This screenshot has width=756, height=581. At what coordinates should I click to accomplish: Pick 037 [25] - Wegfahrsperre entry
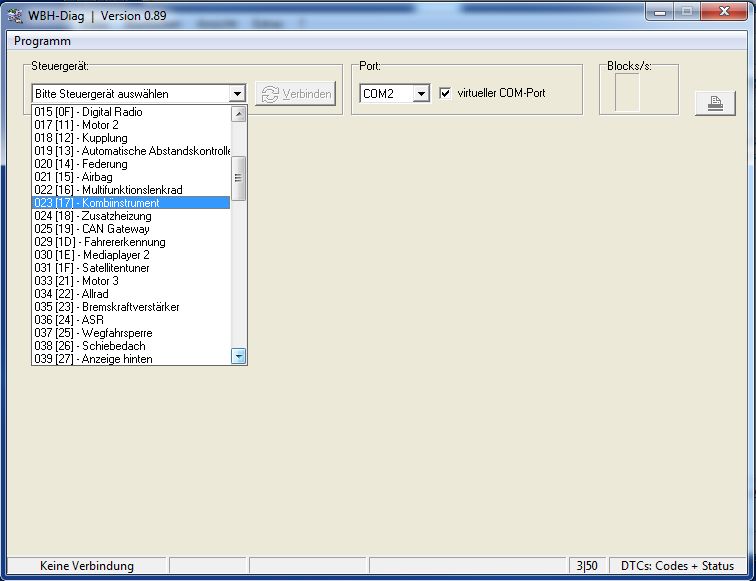[130, 333]
